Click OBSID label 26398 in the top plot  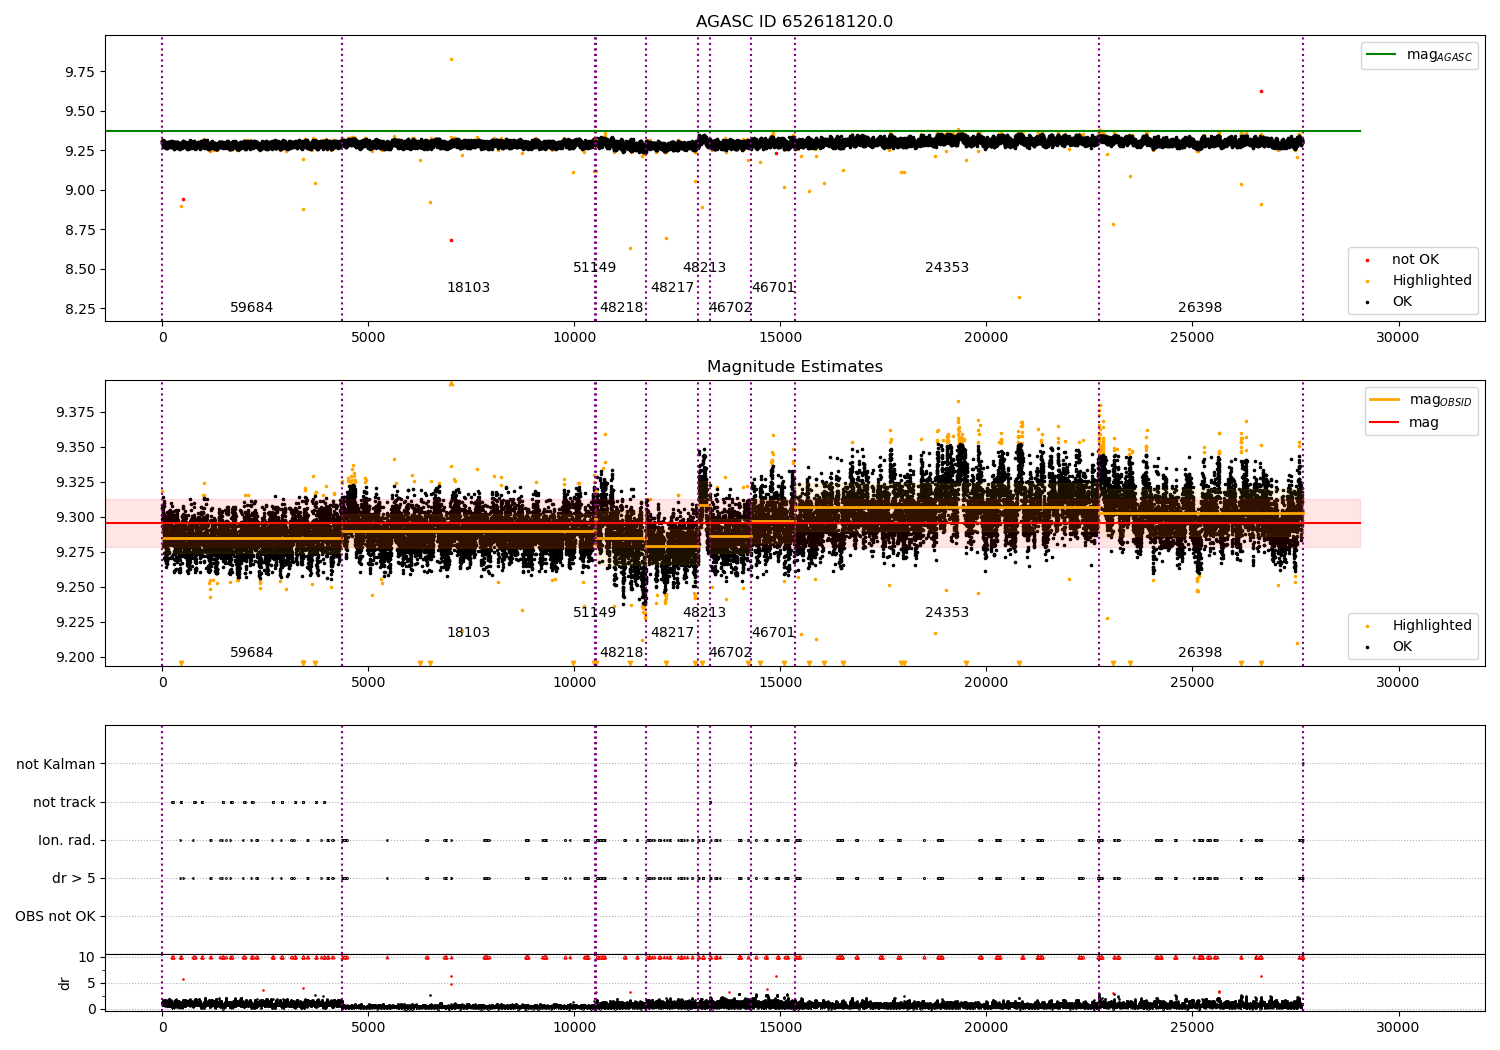pyautogui.click(x=1199, y=308)
